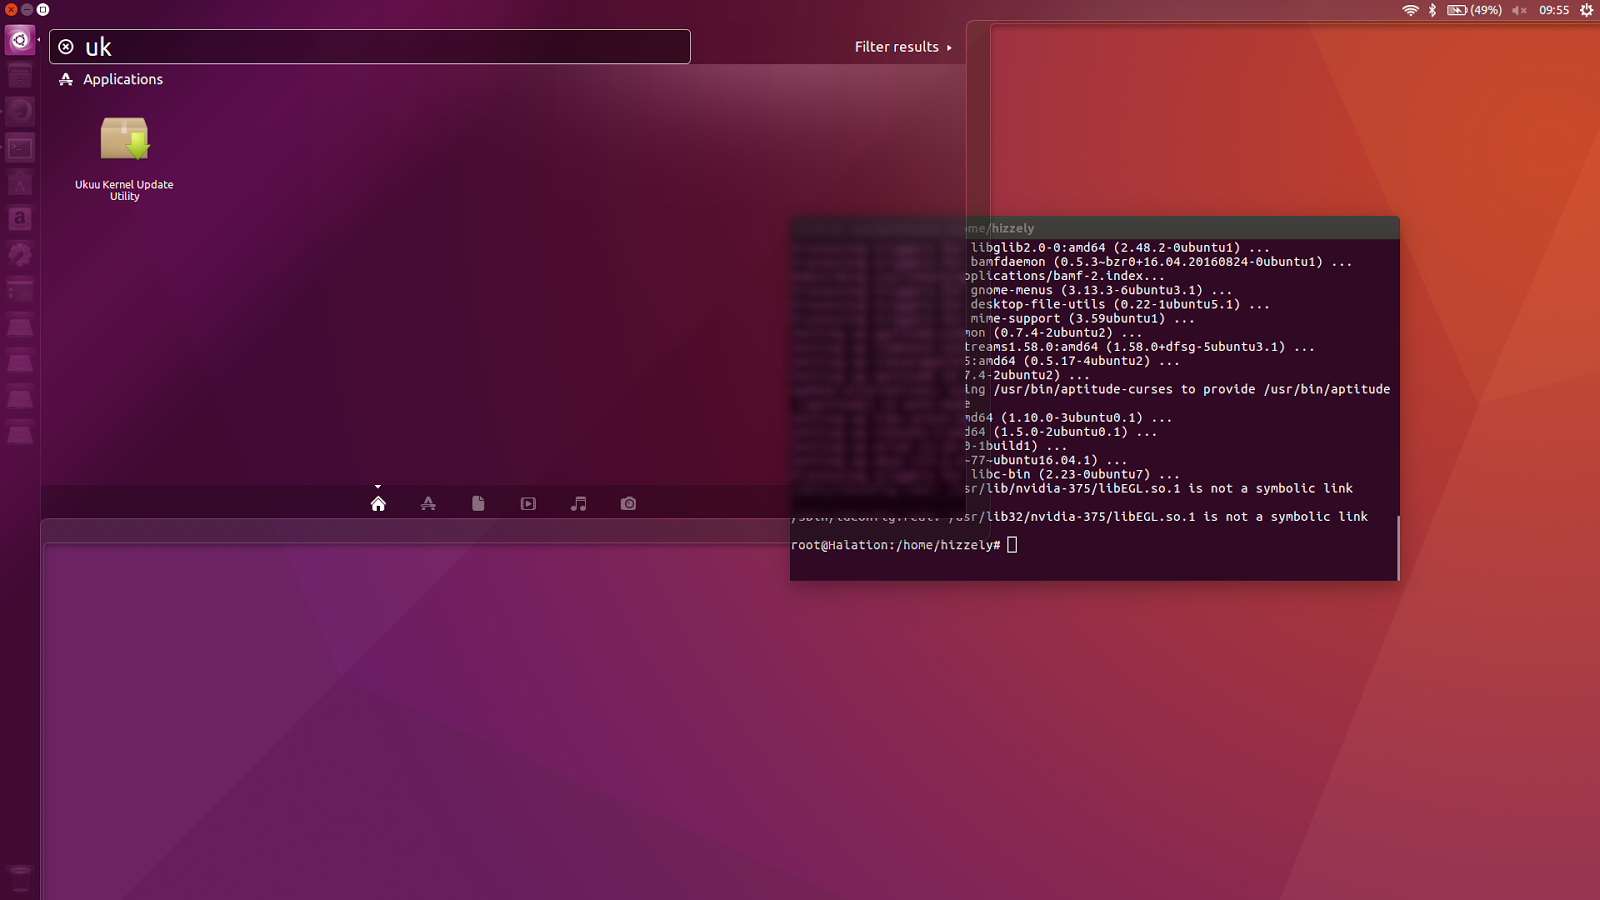Clear the "uk" search with the X icon
1600x900 pixels.
coord(66,47)
